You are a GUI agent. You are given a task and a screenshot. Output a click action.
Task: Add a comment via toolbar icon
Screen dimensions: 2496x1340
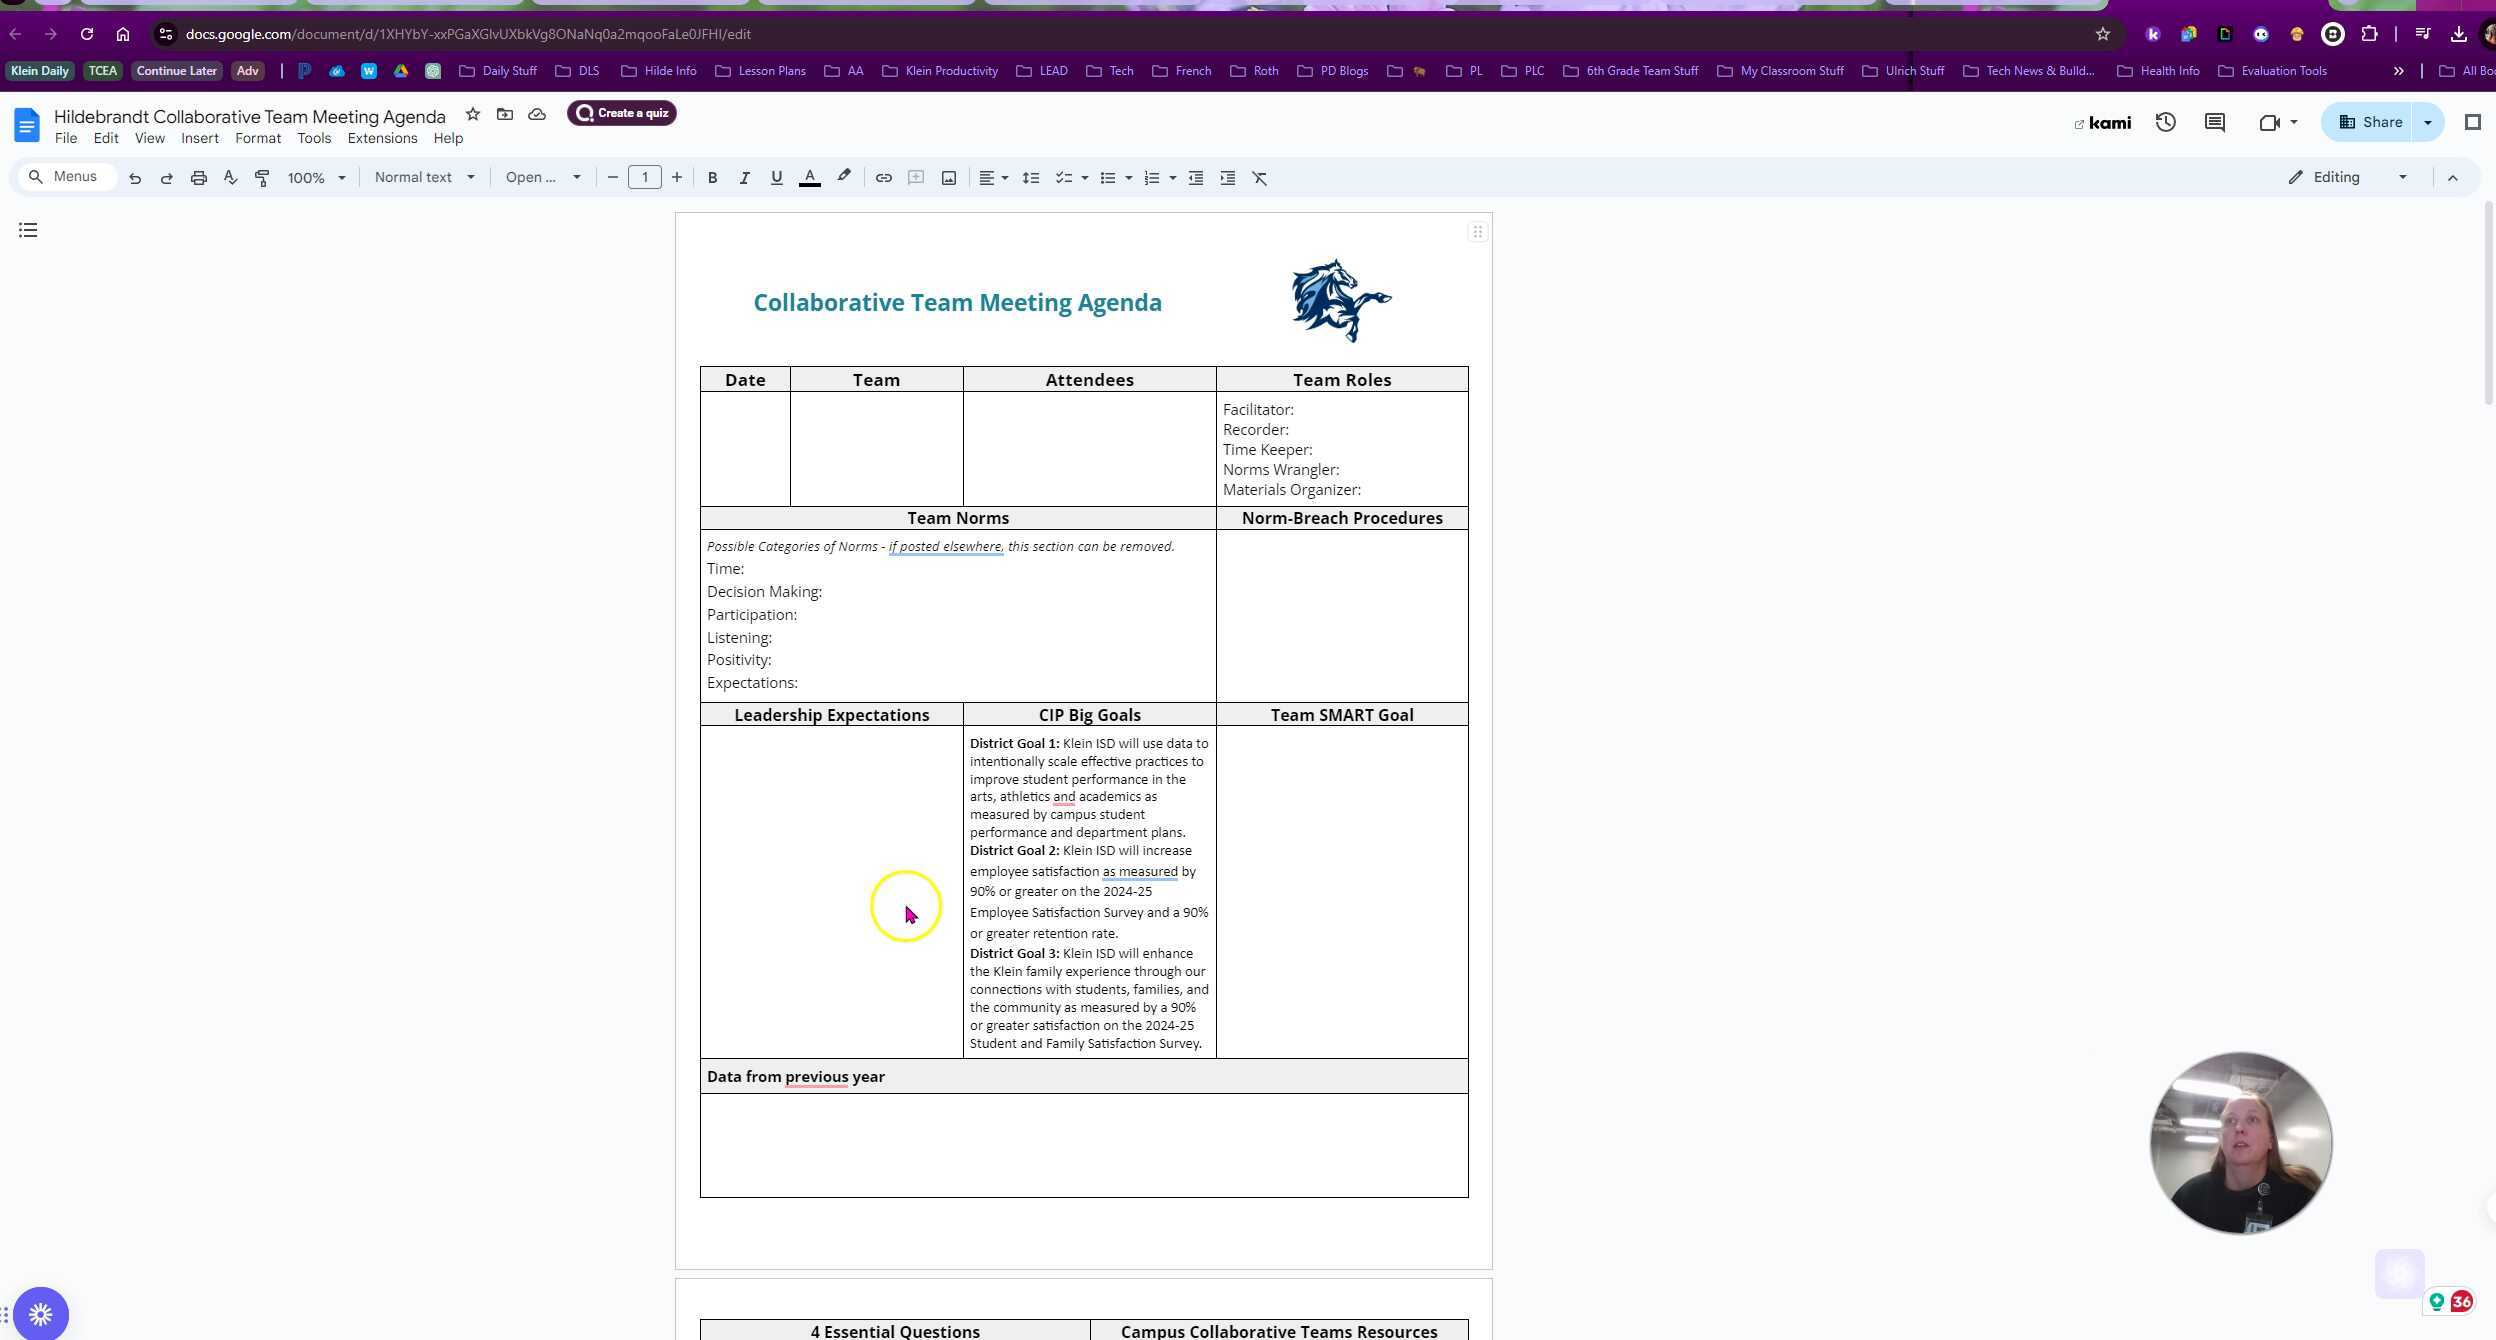pyautogui.click(x=916, y=178)
